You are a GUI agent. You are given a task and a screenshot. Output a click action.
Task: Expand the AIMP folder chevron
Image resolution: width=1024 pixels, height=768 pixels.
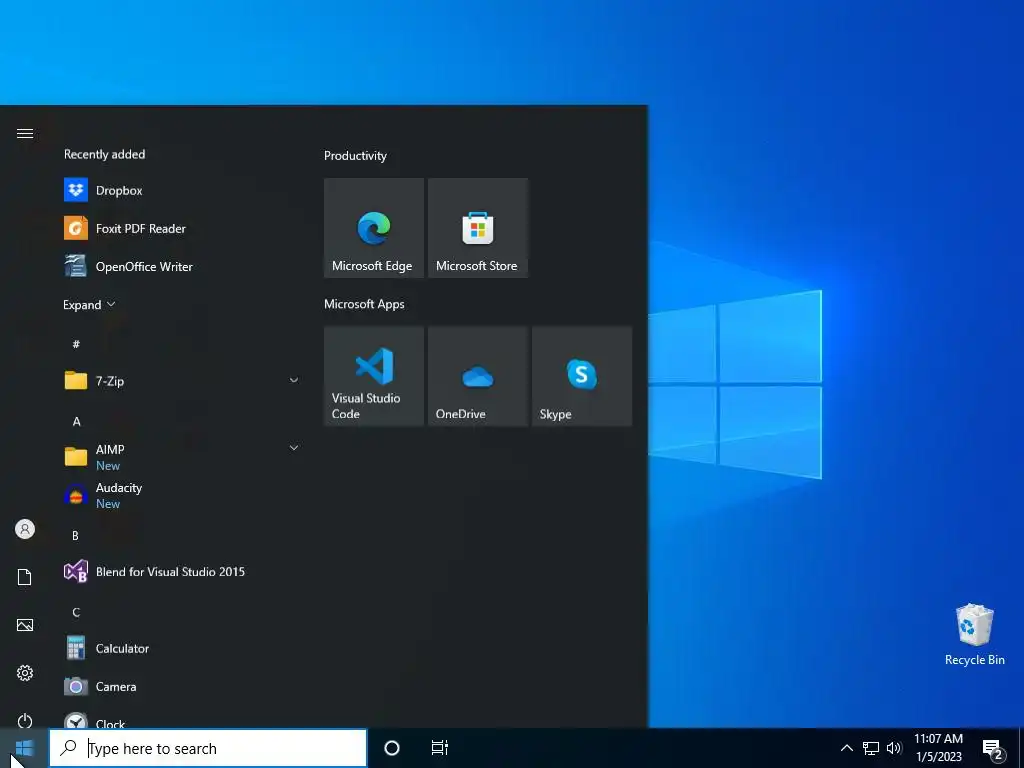(x=294, y=448)
